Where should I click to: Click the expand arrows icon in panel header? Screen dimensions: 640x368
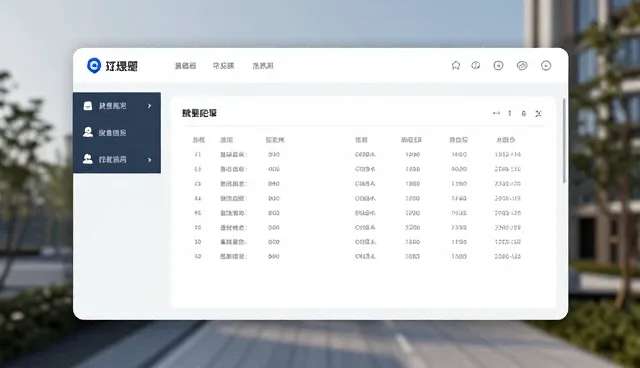point(538,113)
